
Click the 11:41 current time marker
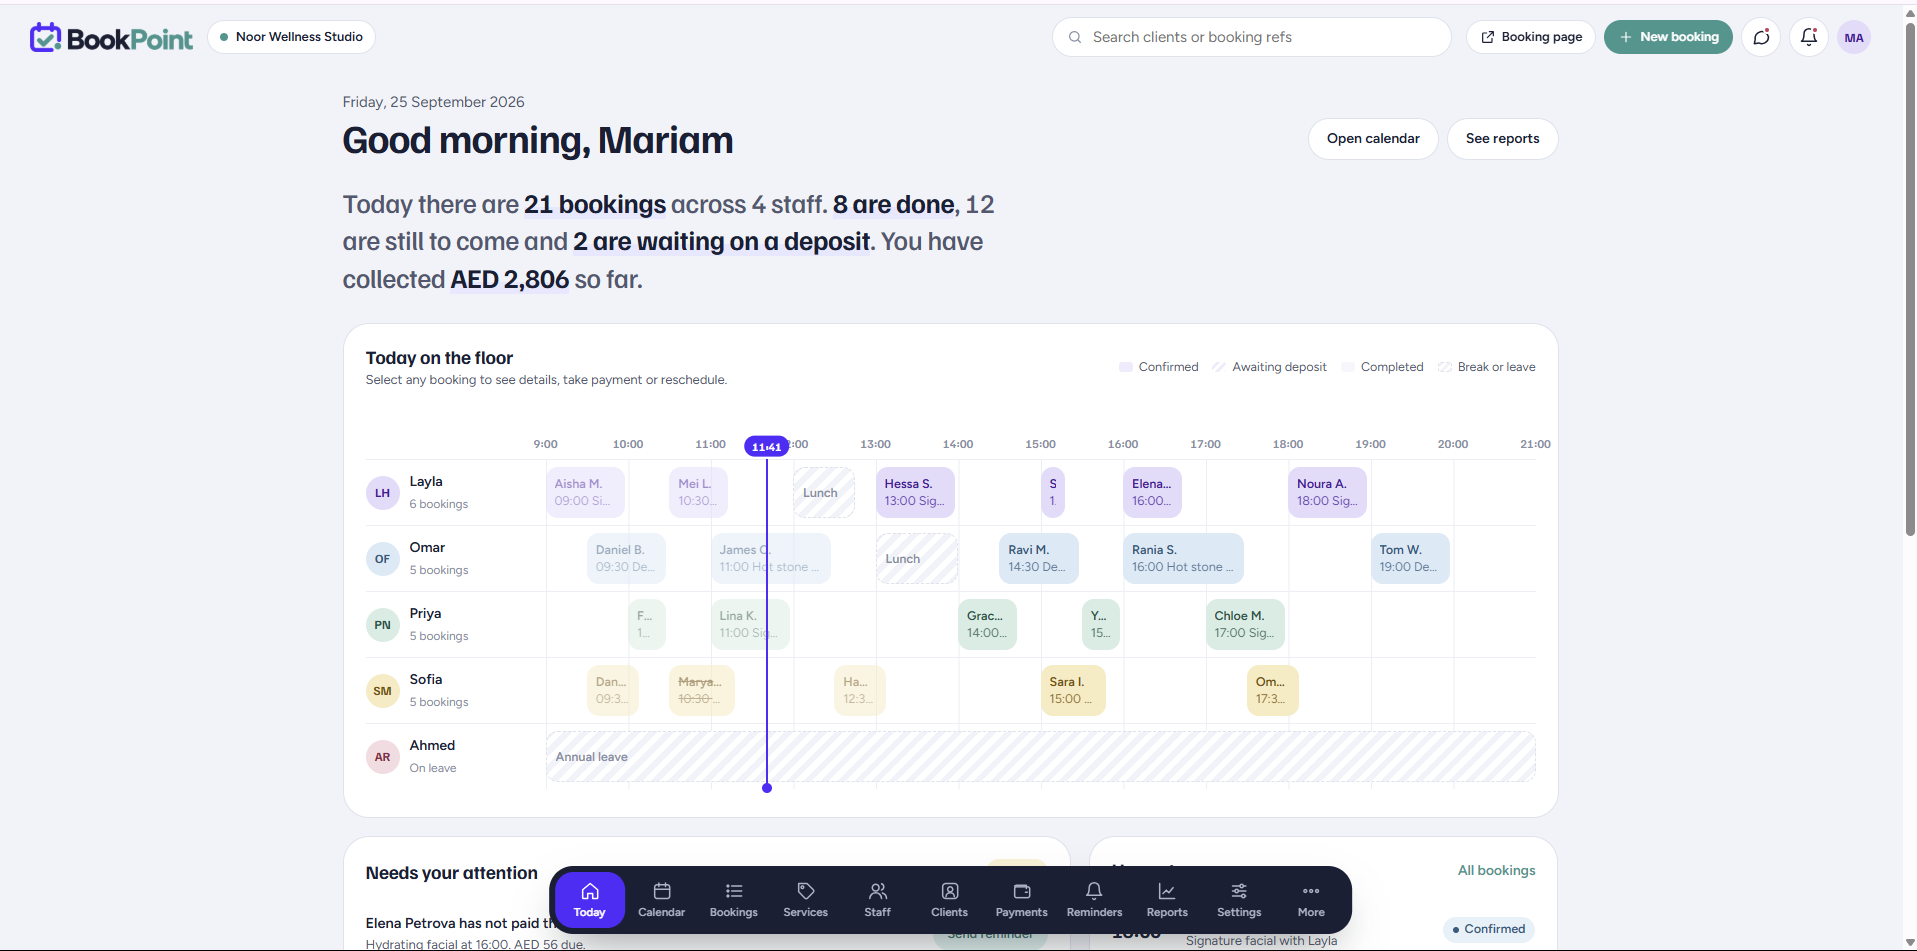click(767, 446)
